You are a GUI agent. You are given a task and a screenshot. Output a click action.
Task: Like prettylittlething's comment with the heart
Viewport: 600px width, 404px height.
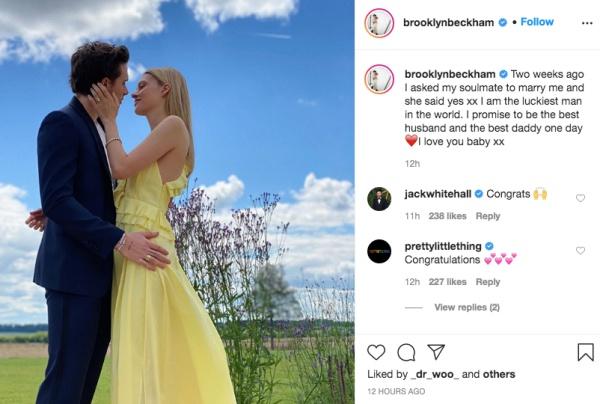[x=580, y=251]
